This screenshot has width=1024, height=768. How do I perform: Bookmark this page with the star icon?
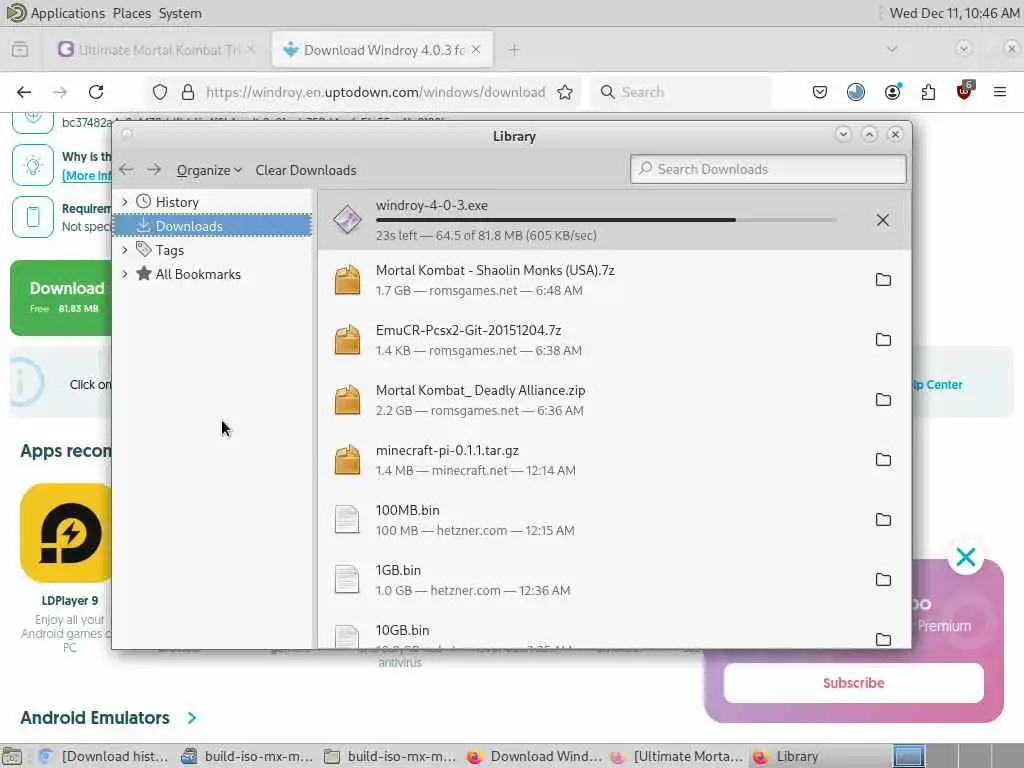click(565, 92)
